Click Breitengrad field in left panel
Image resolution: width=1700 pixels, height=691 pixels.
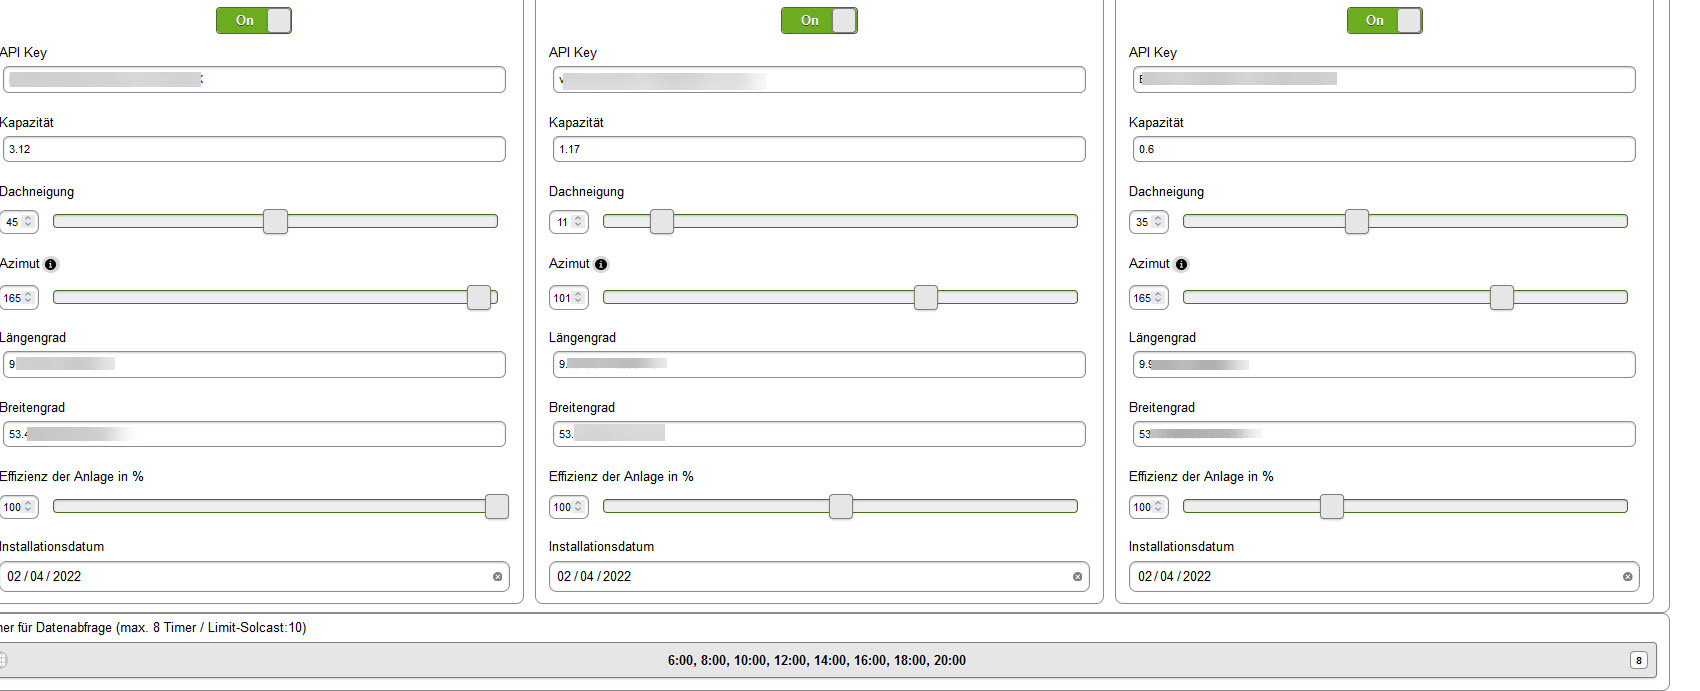click(x=254, y=434)
